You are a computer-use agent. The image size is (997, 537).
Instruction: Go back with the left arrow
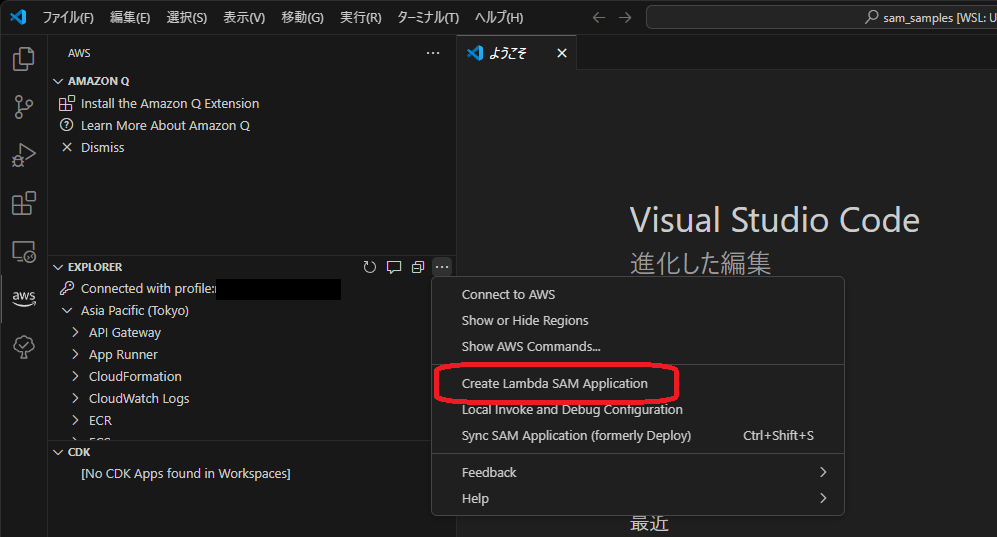[x=598, y=17]
